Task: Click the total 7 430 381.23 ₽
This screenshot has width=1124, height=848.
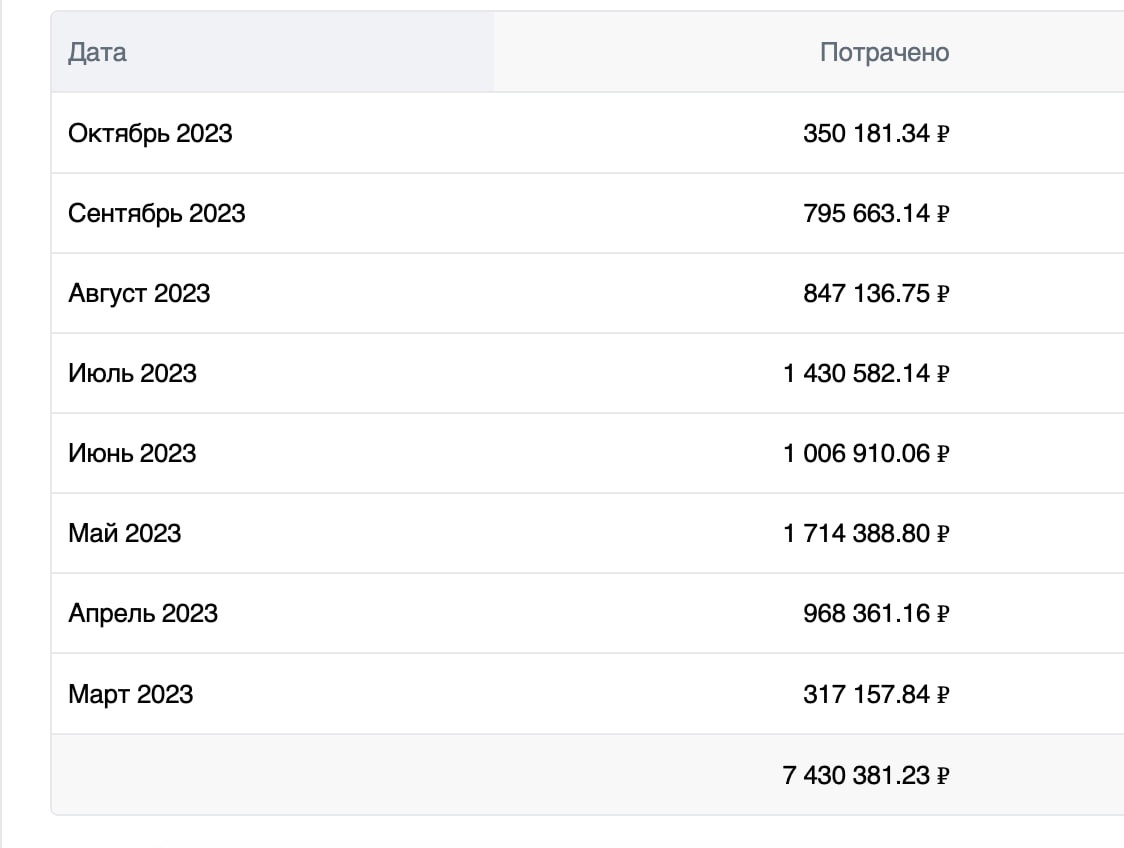Action: pos(866,775)
